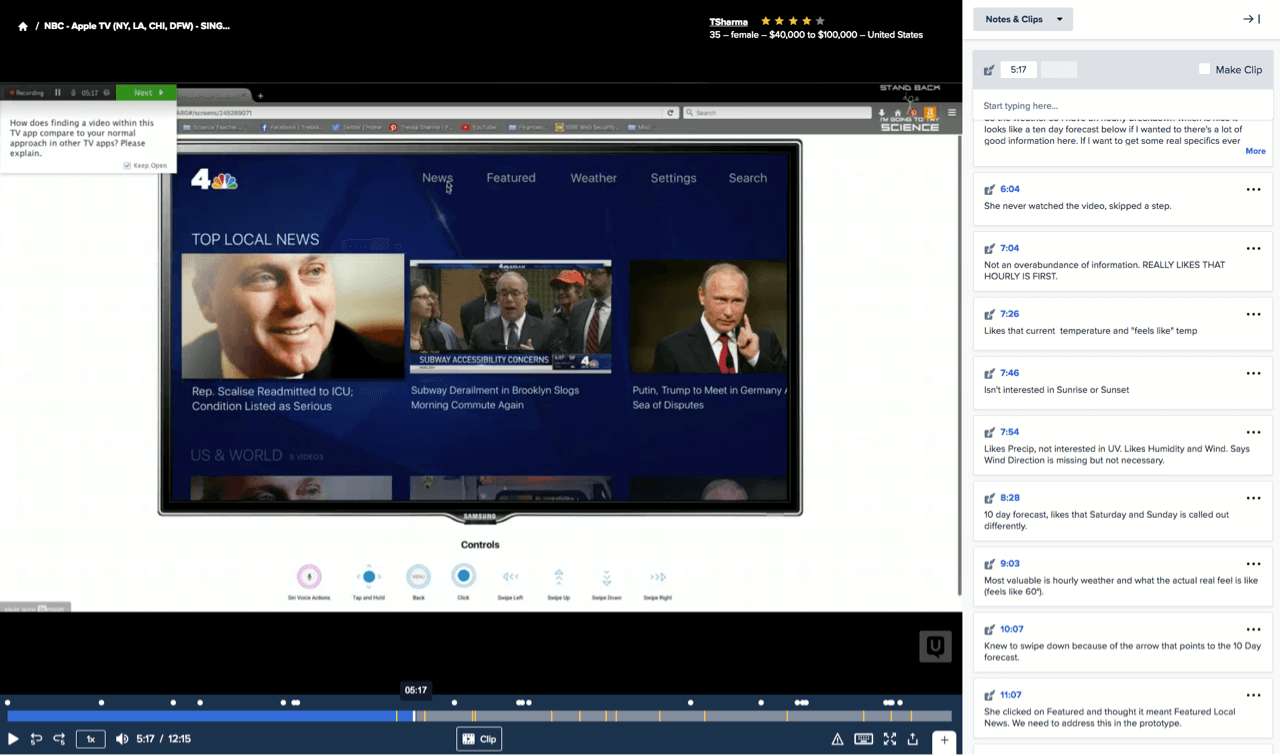The image size is (1280, 756).
Task: Jump to the 7:04 note timestamp
Action: [x=1010, y=248]
